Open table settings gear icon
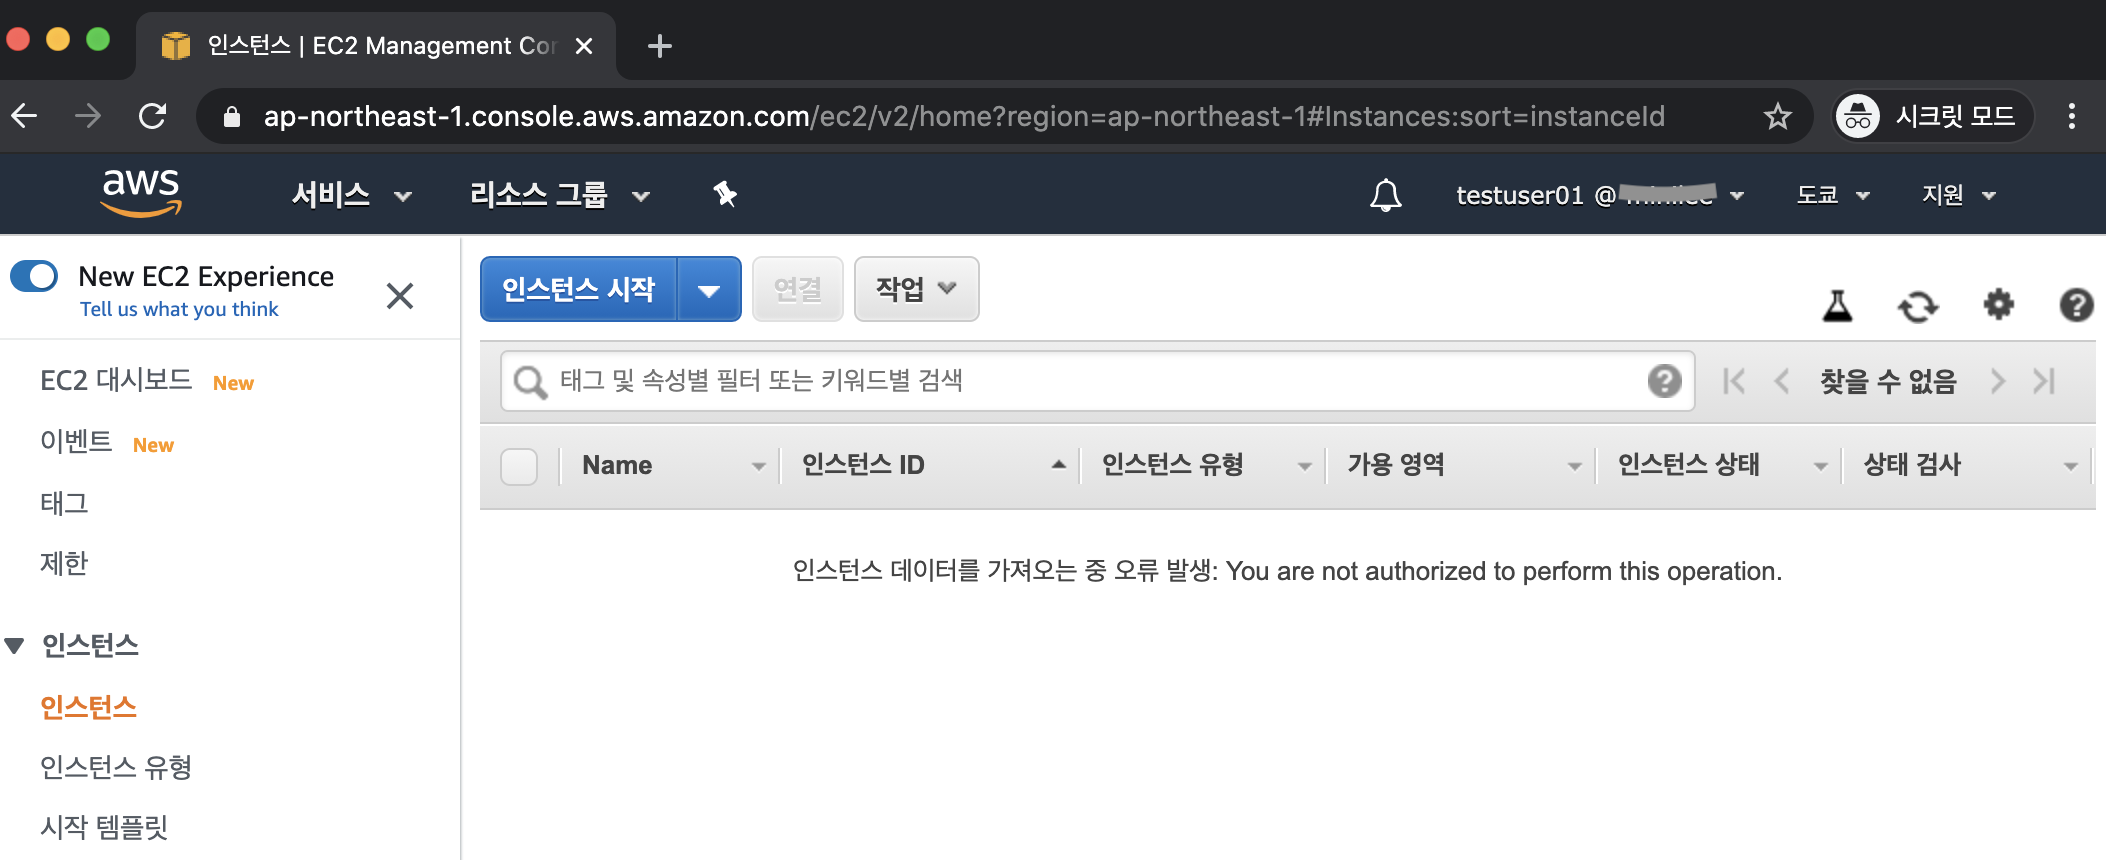The width and height of the screenshot is (2106, 860). click(1998, 304)
